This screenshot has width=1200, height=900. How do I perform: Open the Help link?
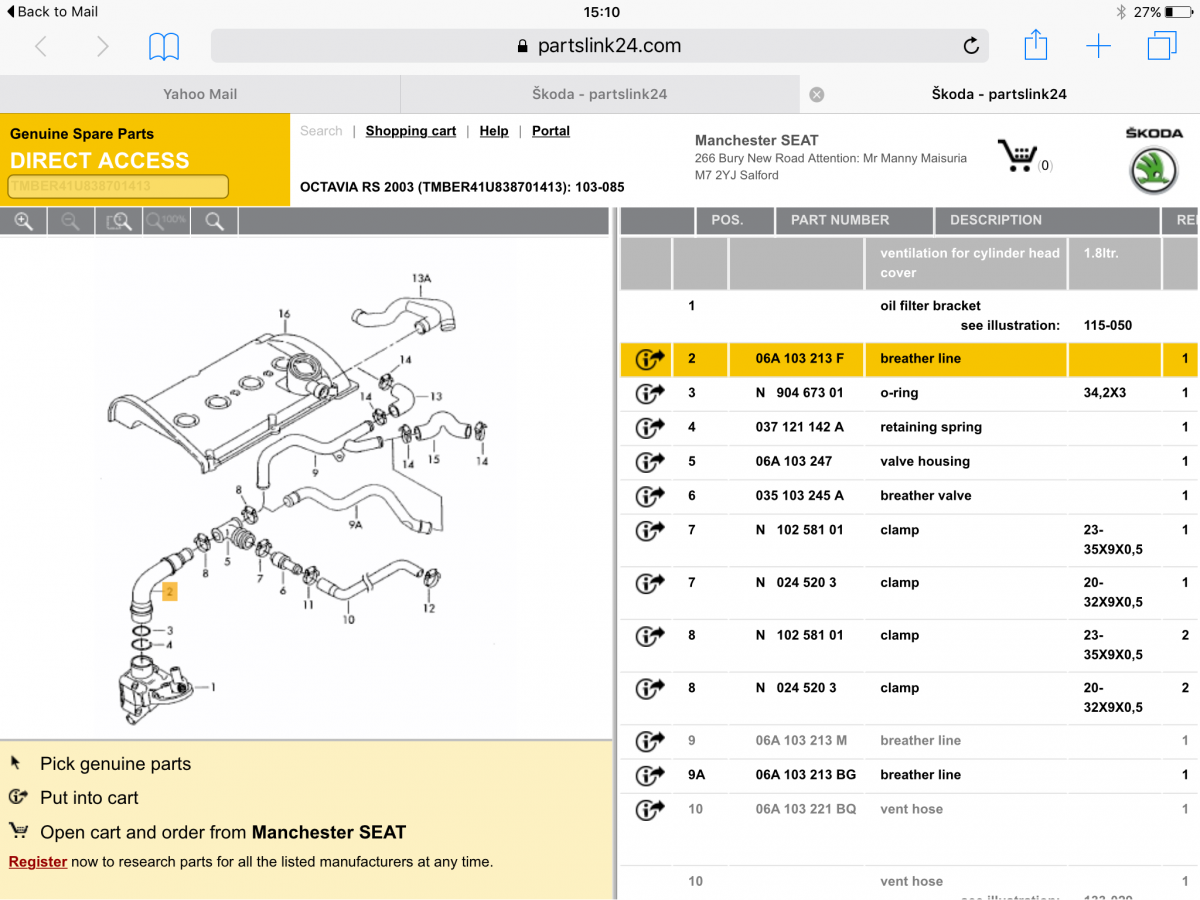click(494, 131)
